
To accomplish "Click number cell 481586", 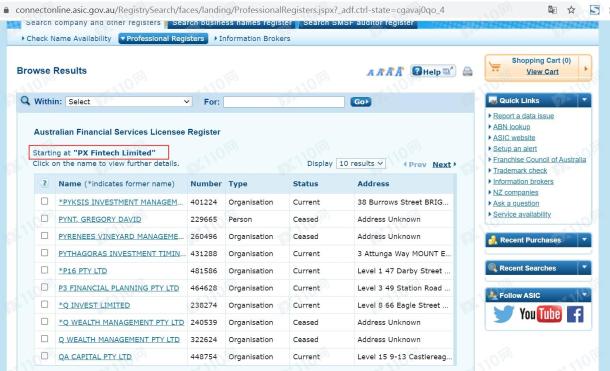I will coord(203,271).
